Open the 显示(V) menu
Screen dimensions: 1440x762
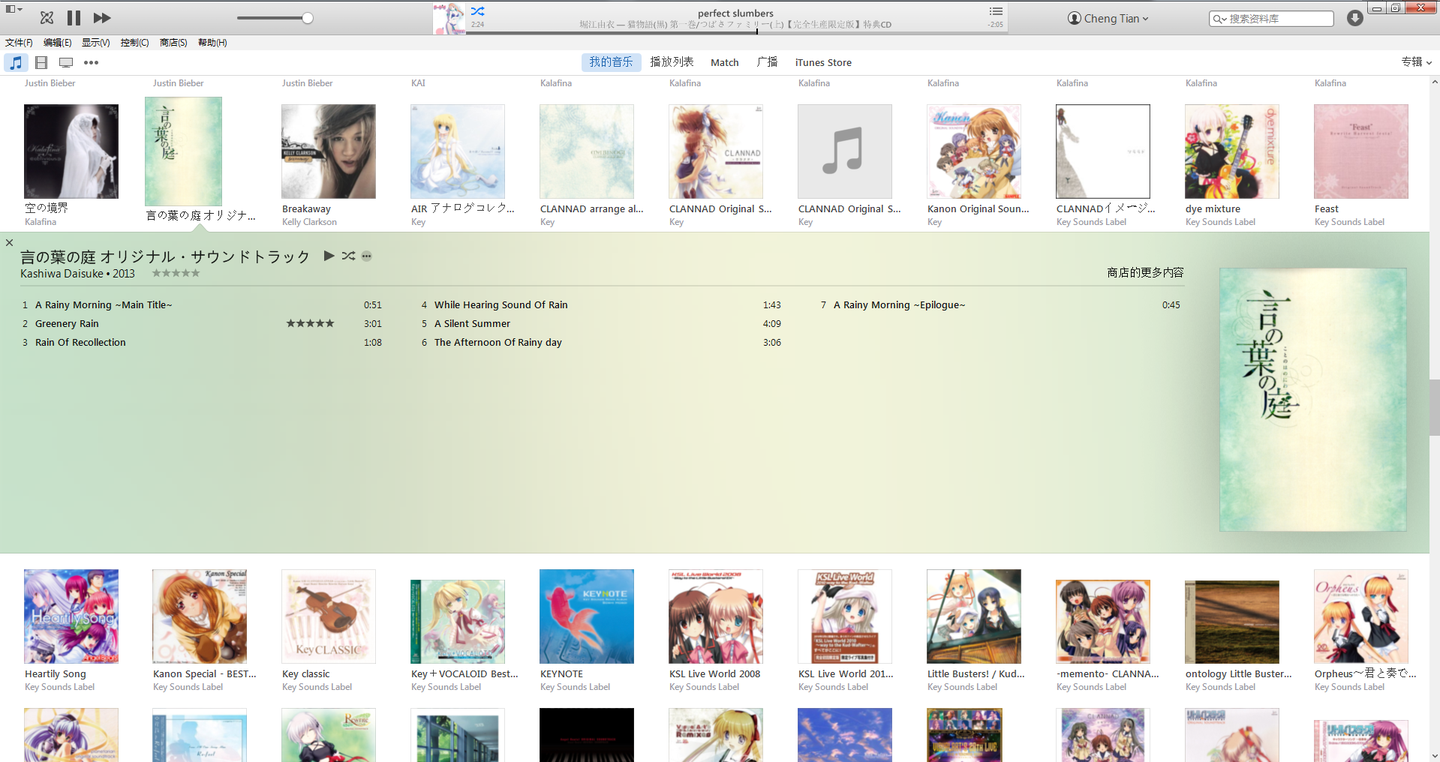point(96,43)
